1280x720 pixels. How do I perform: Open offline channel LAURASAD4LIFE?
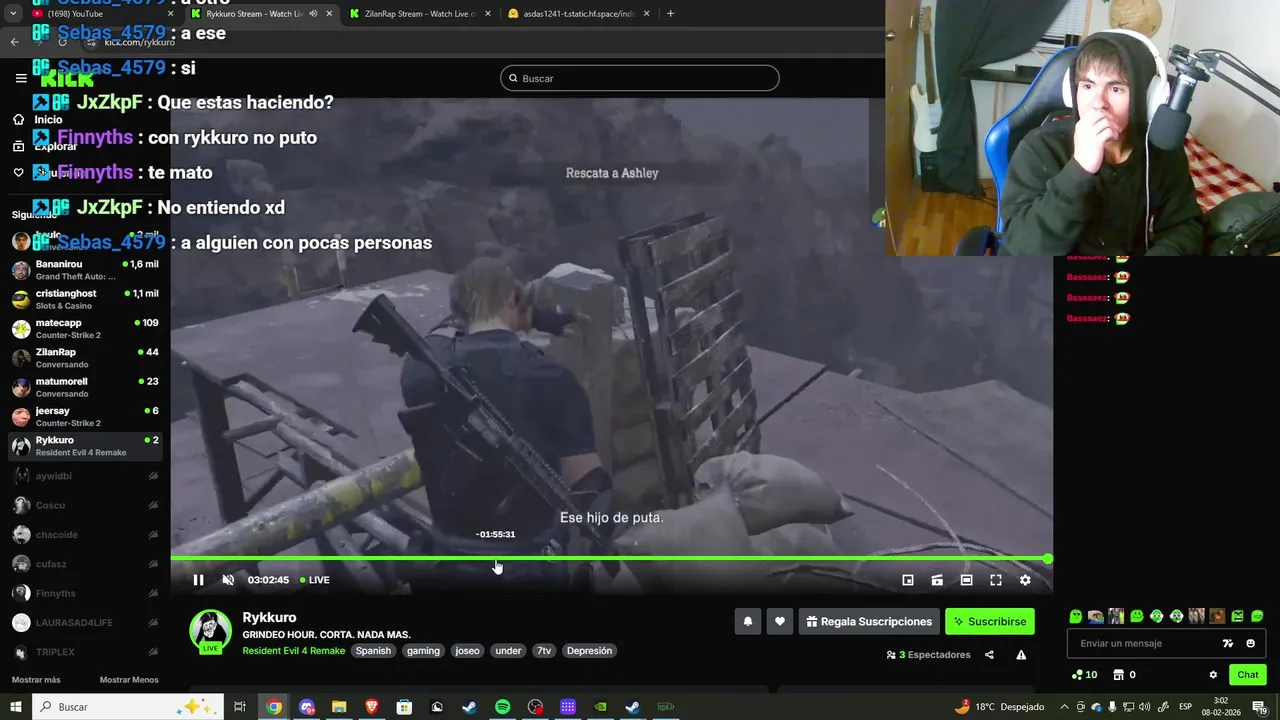[x=85, y=622]
